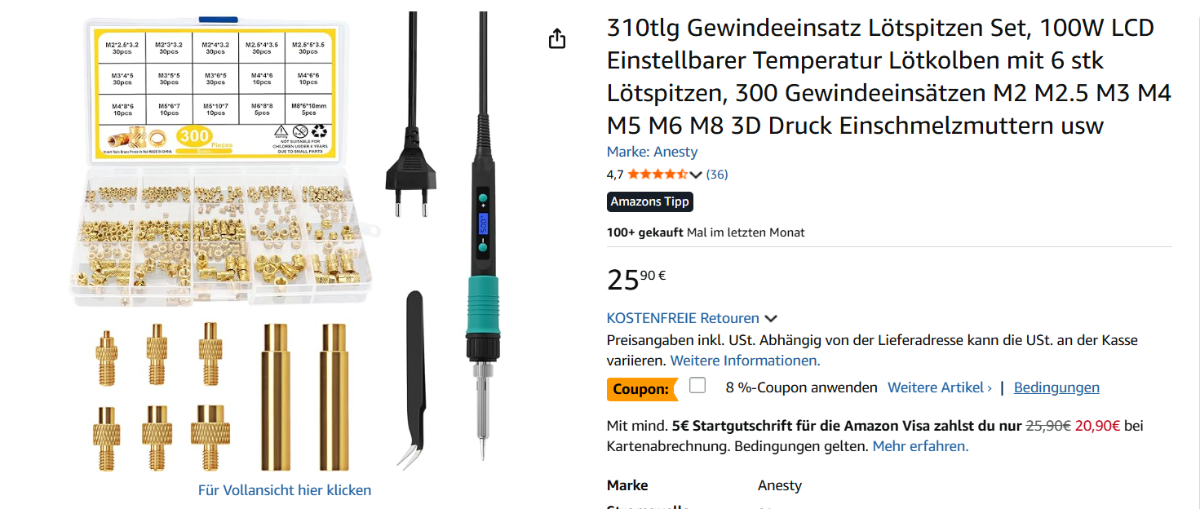Click the star rating icons

658,174
